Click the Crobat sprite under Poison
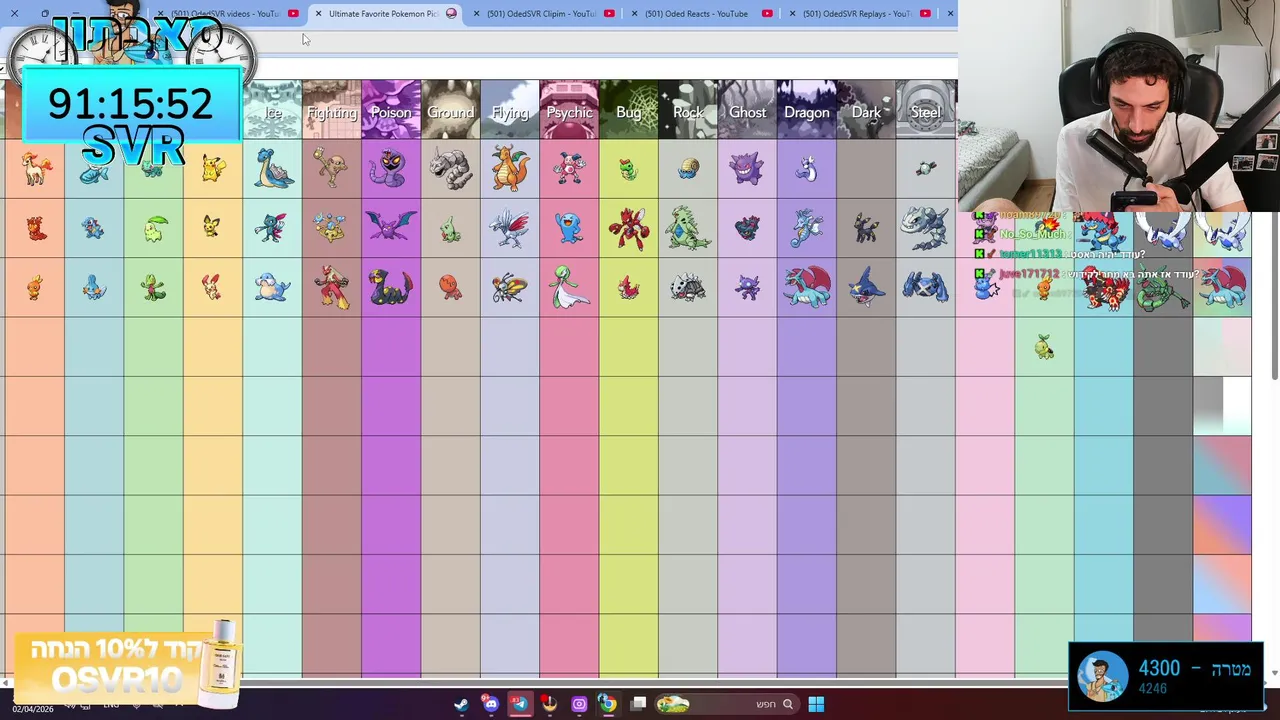Image resolution: width=1280 pixels, height=720 pixels. 391,228
